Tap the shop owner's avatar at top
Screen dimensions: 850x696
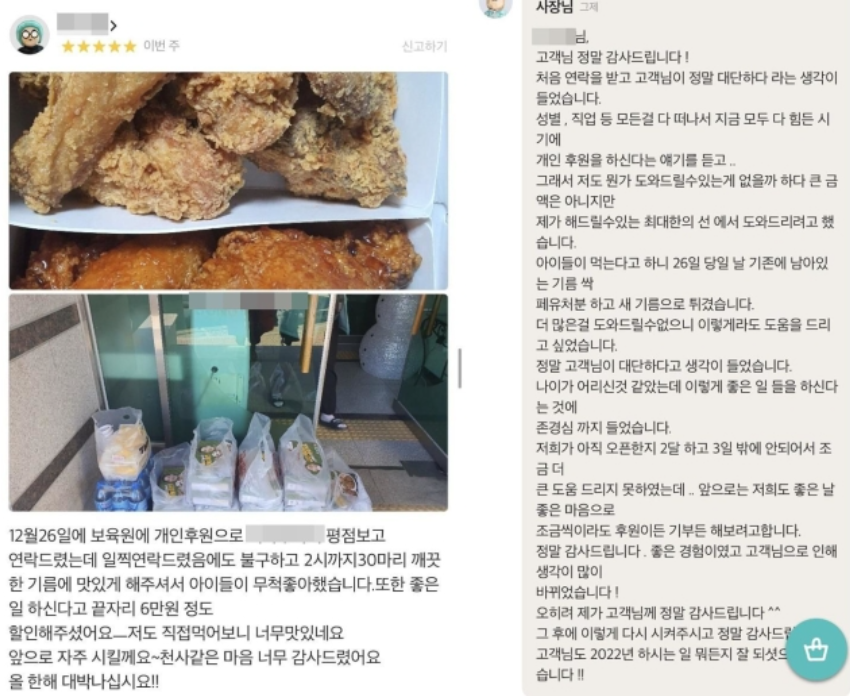495,8
